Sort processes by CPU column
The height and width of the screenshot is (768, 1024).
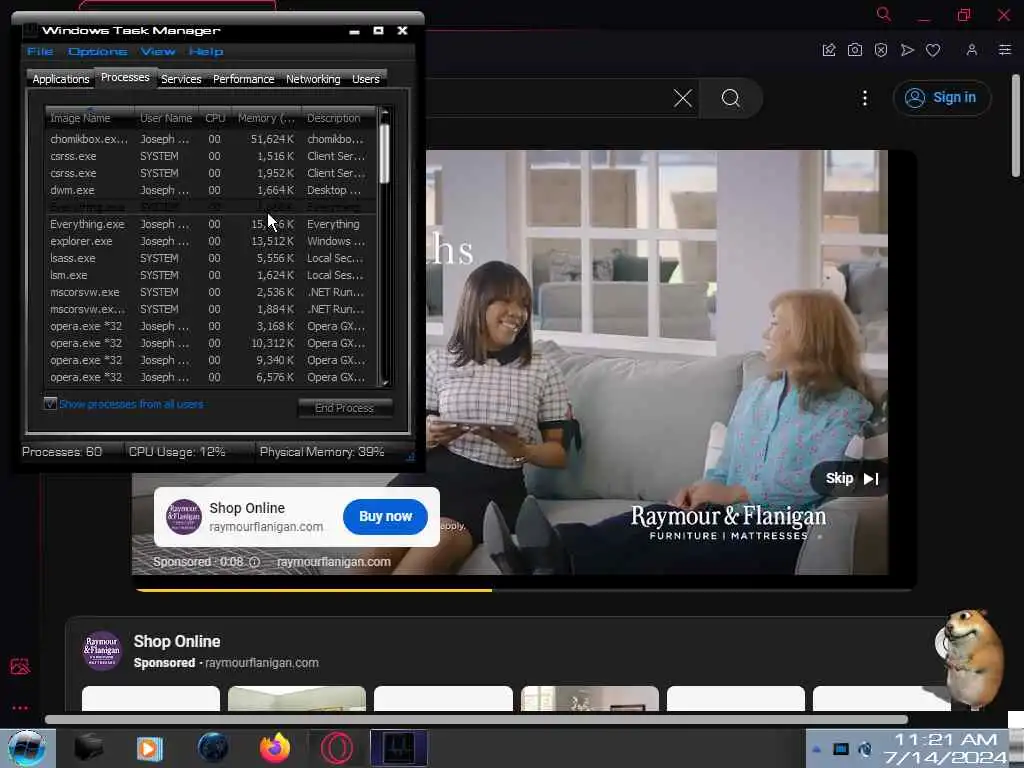pos(215,118)
